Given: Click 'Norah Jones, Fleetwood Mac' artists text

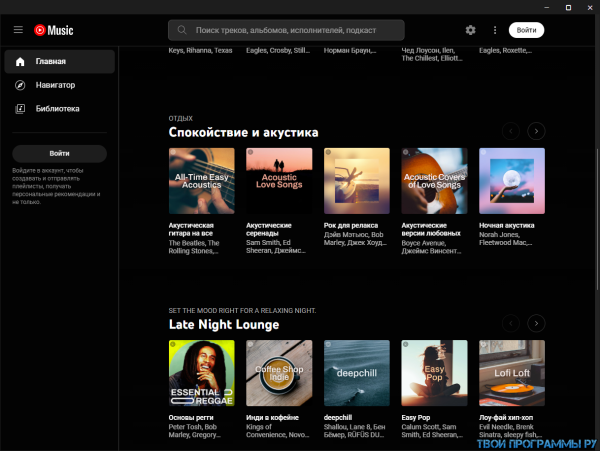Looking at the screenshot, I should pos(505,239).
